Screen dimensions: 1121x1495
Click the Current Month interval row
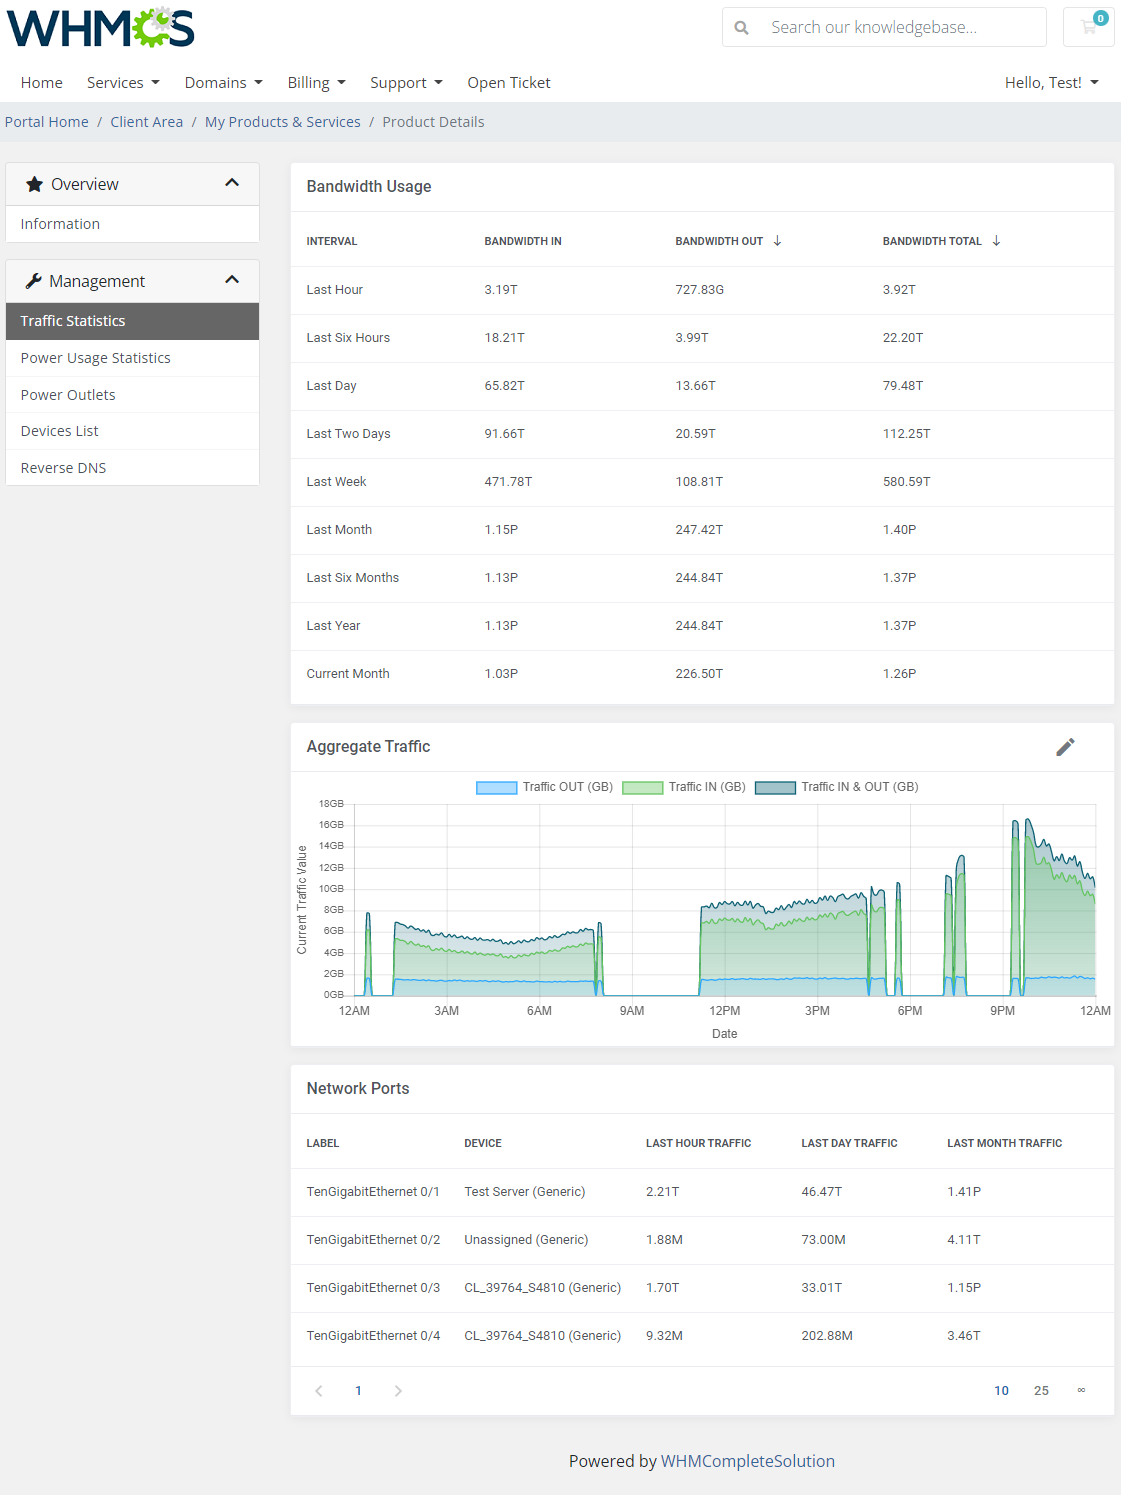[x=702, y=674]
